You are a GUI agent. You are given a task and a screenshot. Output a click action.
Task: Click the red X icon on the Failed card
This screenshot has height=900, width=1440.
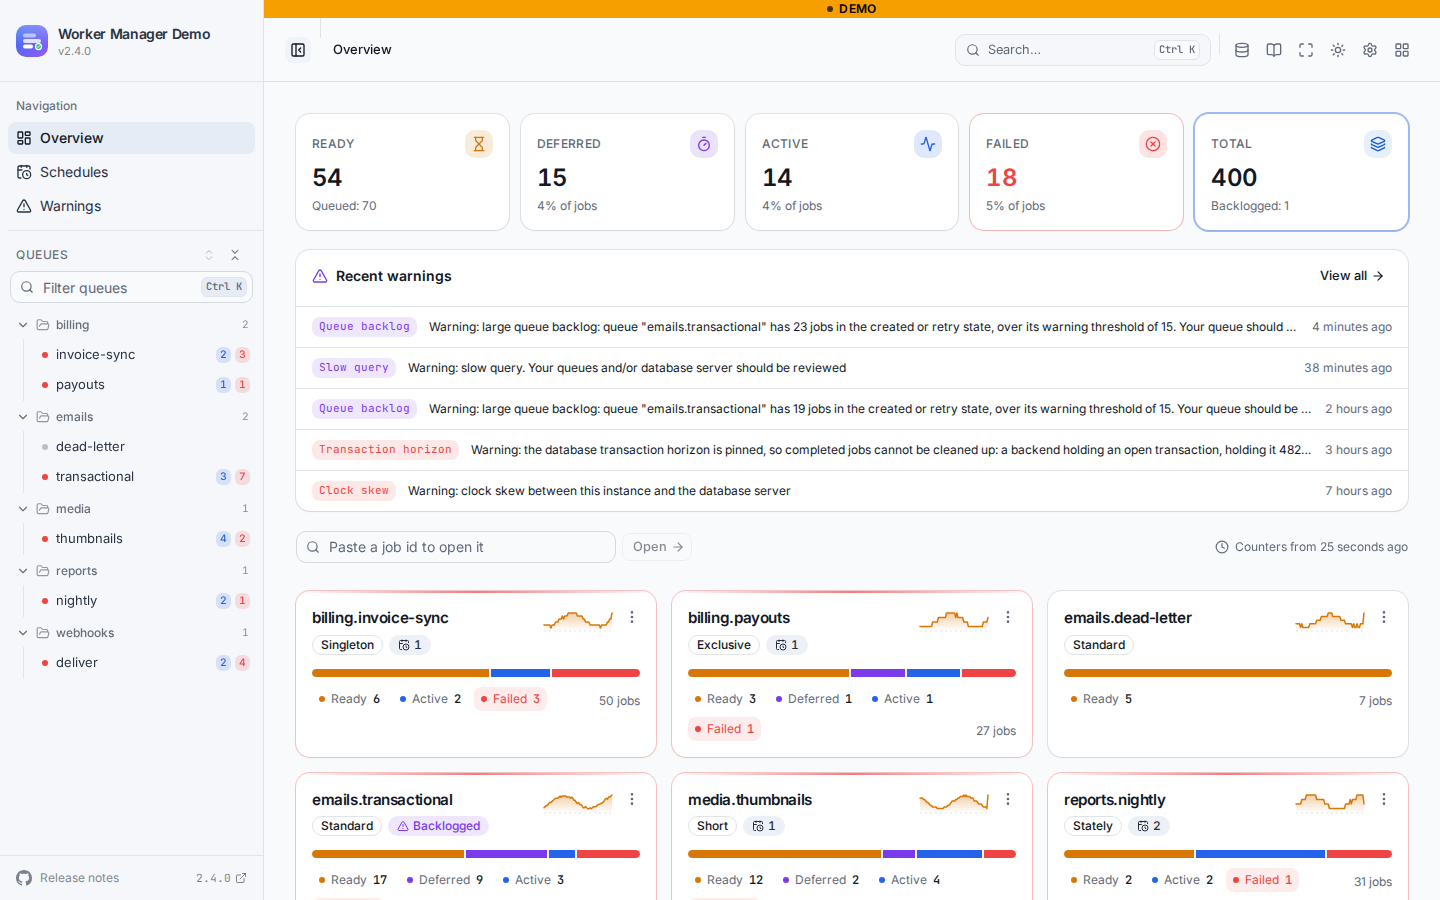coord(1153,144)
